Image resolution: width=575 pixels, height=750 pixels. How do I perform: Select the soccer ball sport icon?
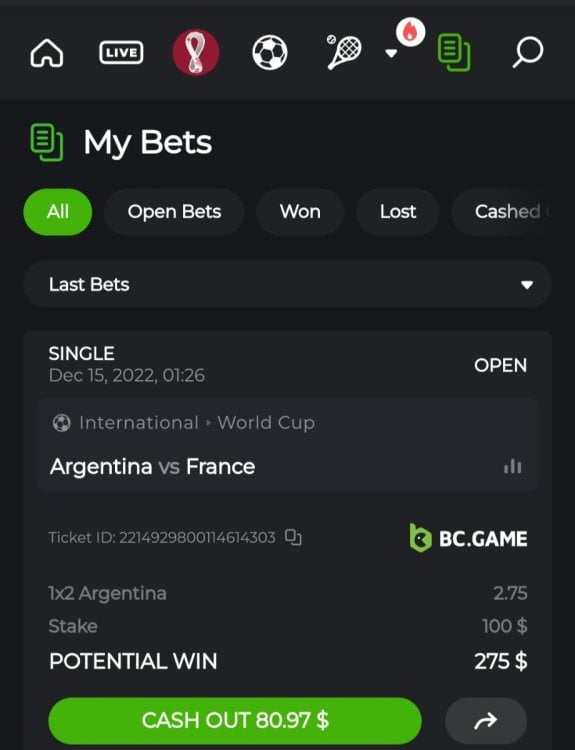click(270, 53)
